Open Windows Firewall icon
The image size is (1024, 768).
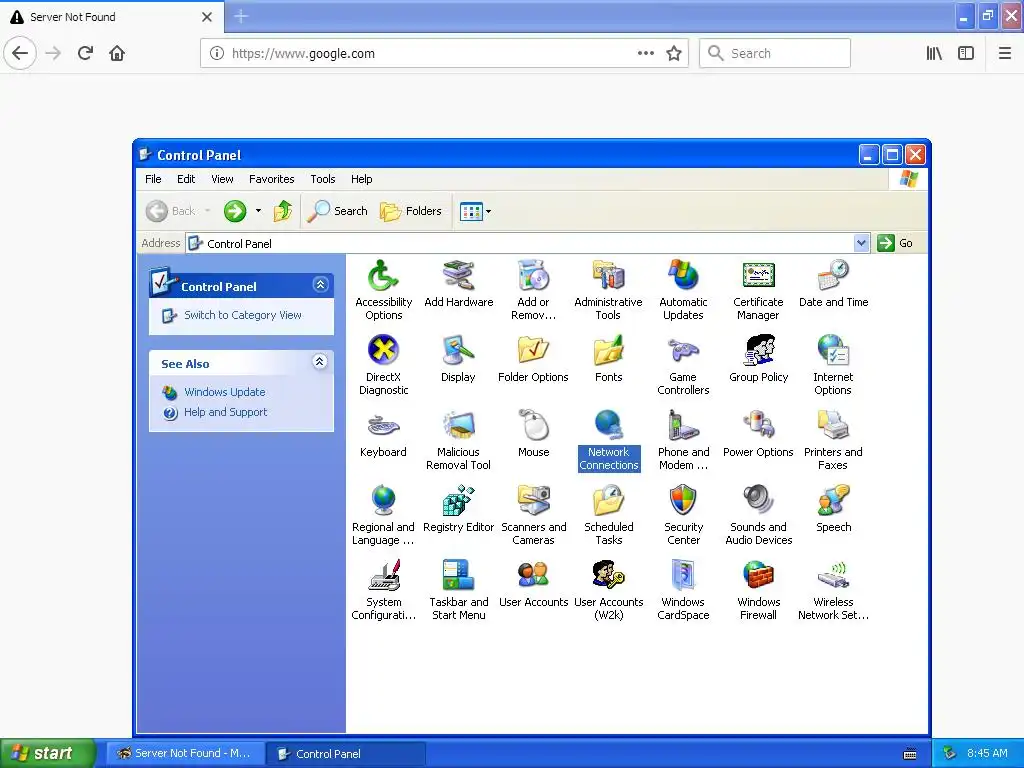click(758, 590)
